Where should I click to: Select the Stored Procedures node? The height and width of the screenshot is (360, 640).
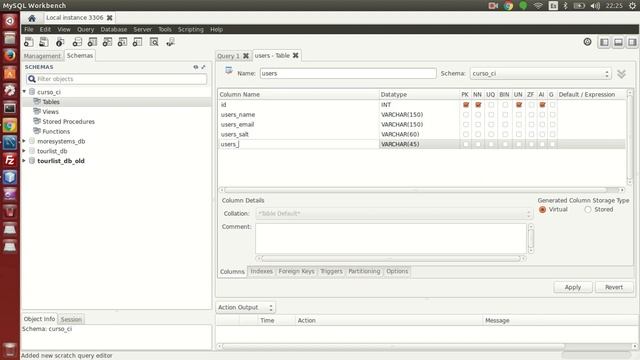click(69, 122)
